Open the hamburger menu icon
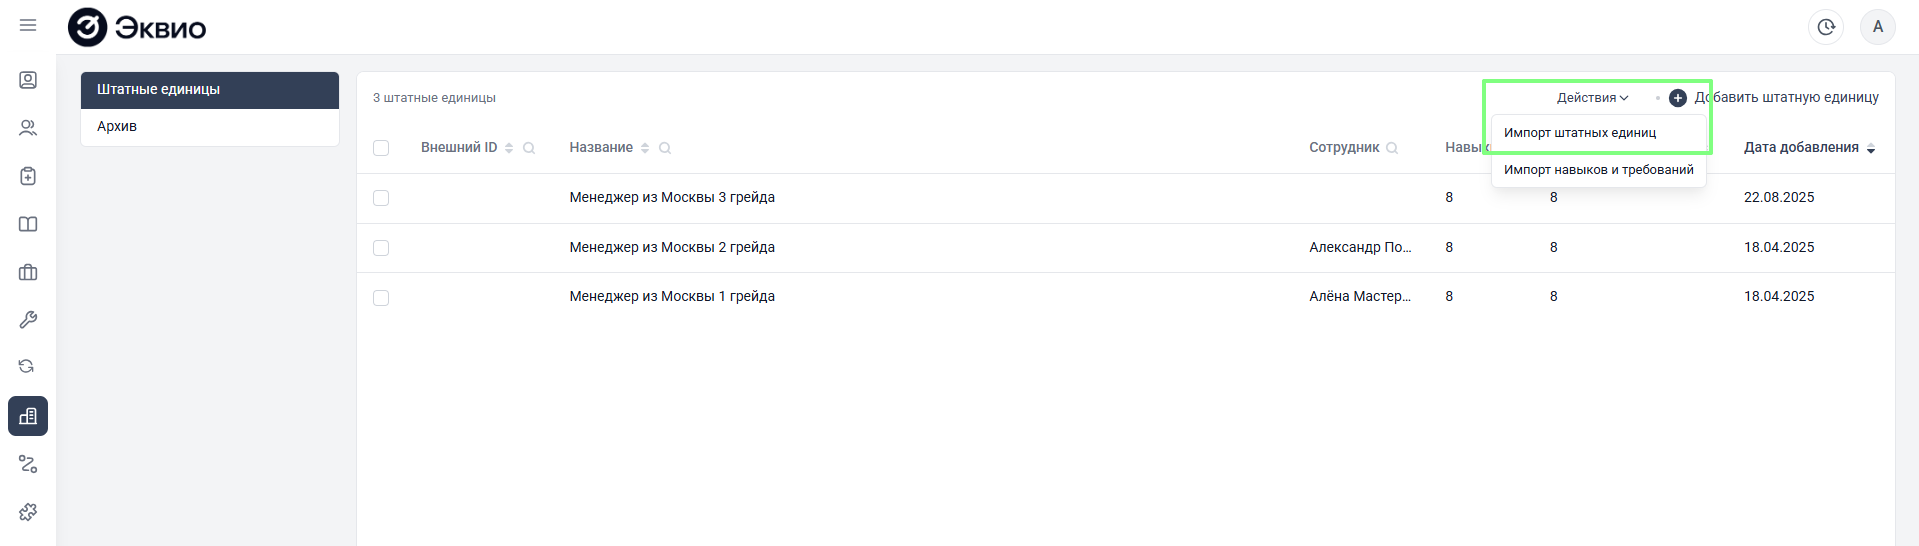The width and height of the screenshot is (1919, 546). click(x=28, y=25)
